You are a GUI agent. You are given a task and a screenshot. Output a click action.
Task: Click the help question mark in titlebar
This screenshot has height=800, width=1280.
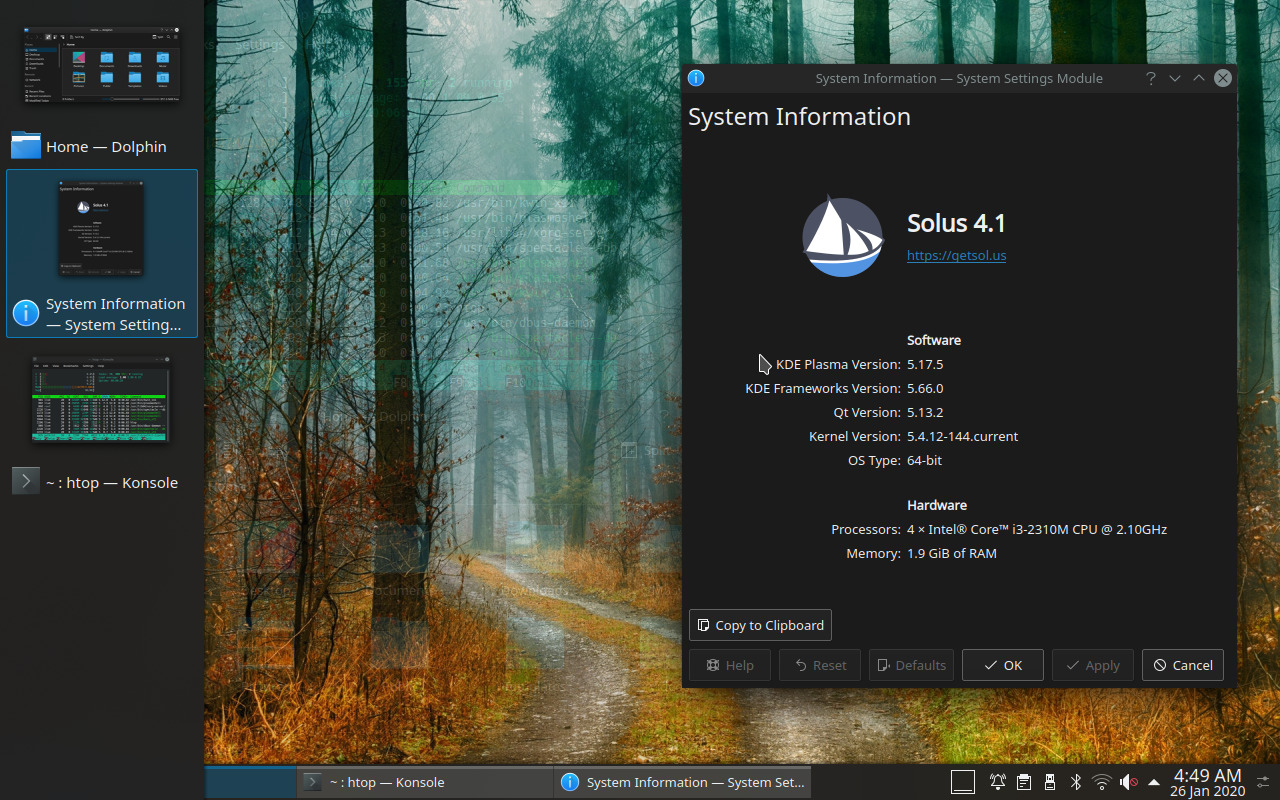[1150, 78]
